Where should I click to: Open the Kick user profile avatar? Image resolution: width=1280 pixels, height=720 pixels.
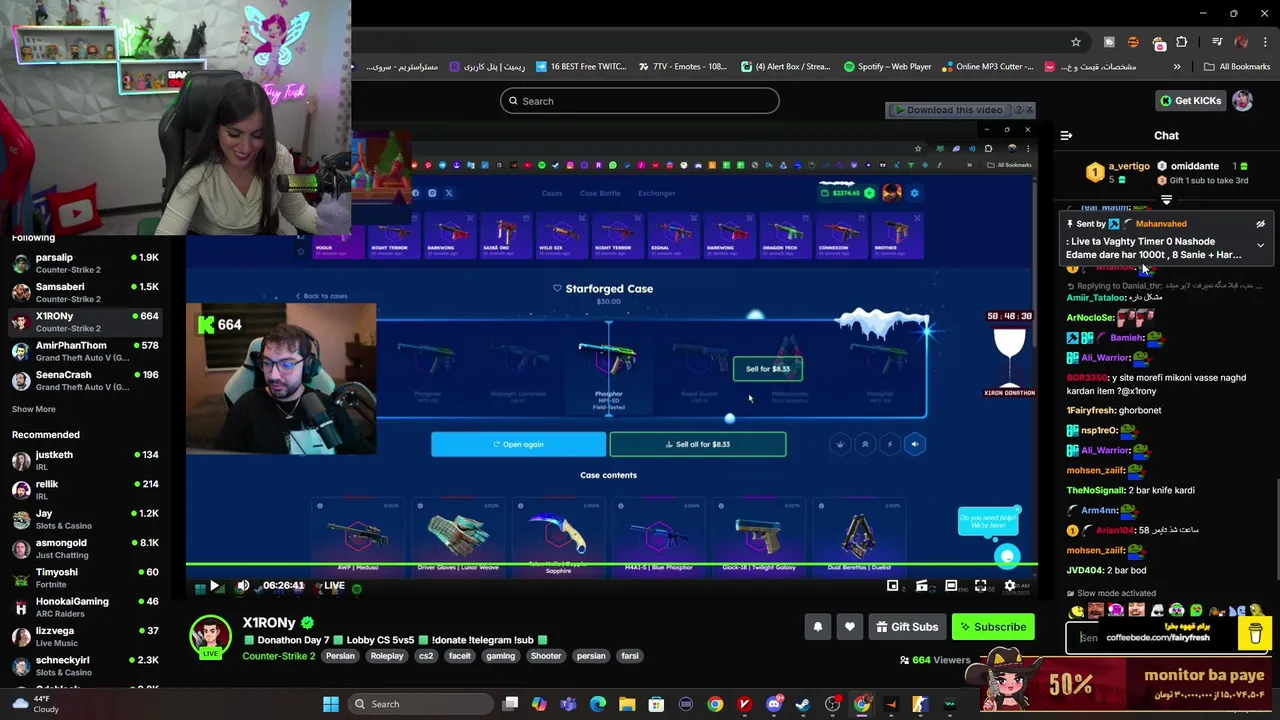[1242, 101]
